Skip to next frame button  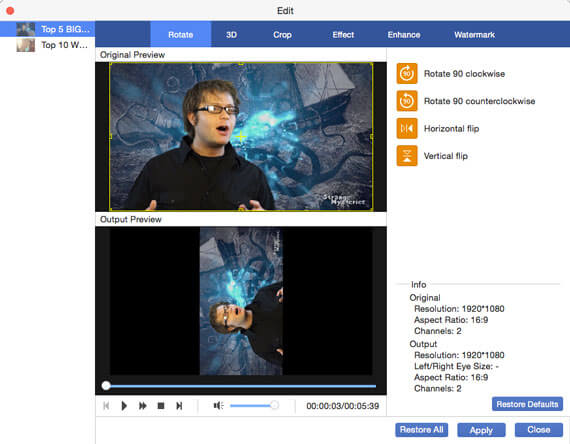click(x=179, y=406)
